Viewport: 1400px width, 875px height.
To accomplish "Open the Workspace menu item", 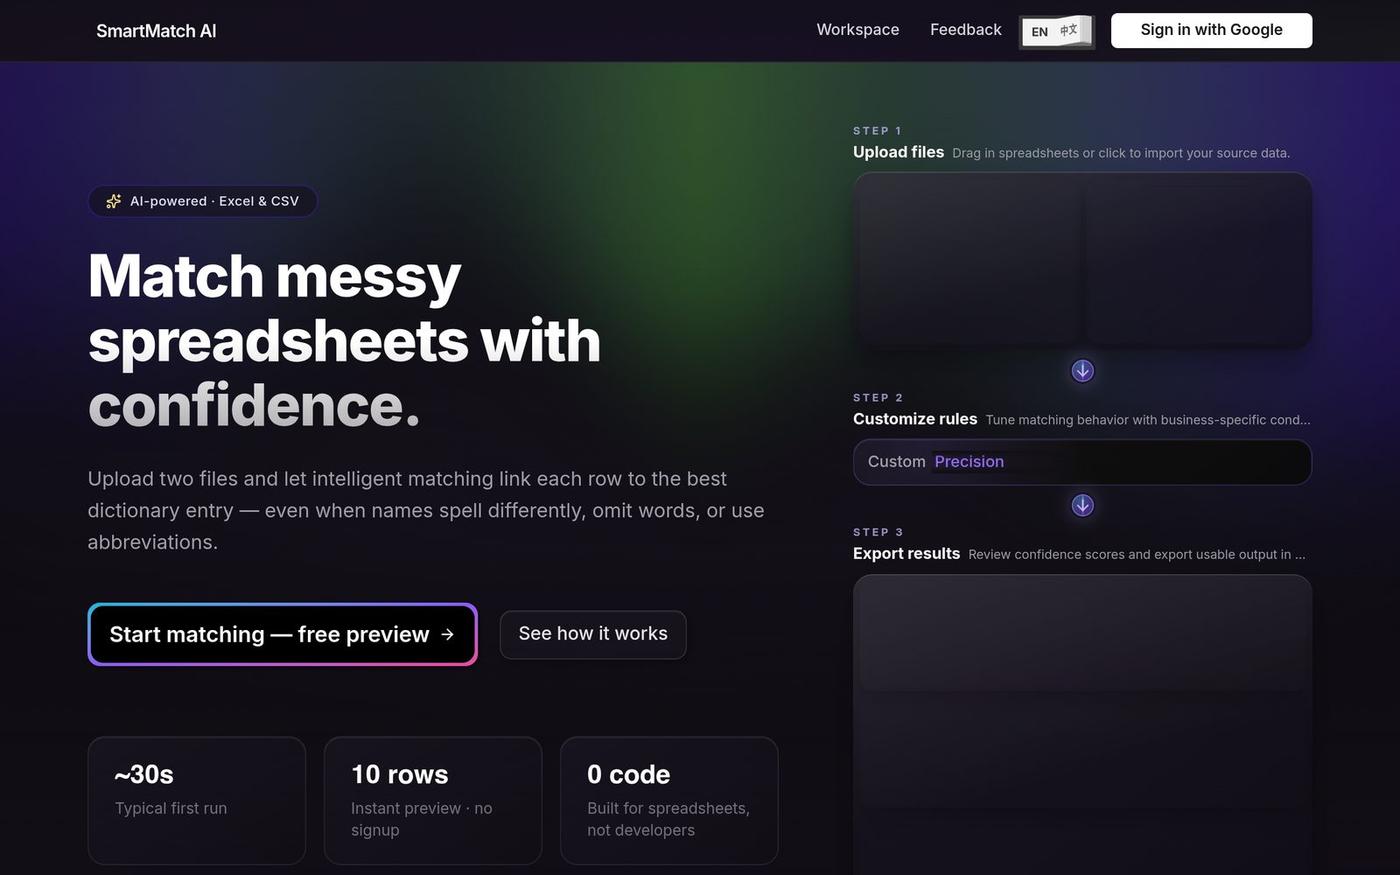I will pos(858,30).
